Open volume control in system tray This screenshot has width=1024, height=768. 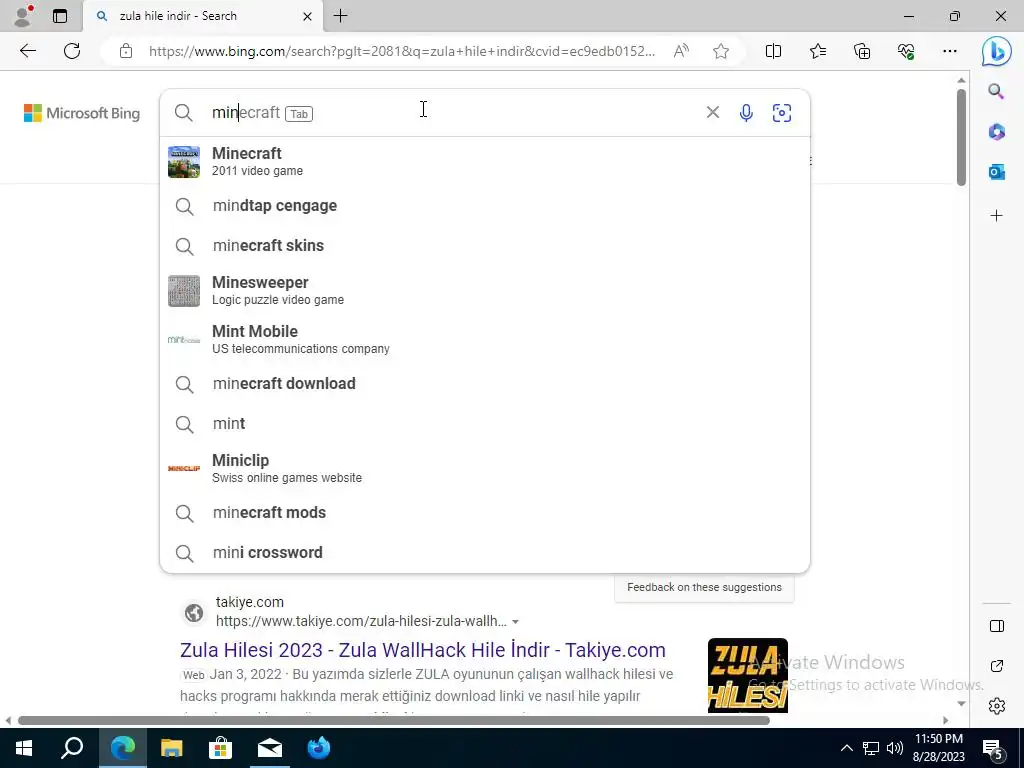[x=895, y=748]
